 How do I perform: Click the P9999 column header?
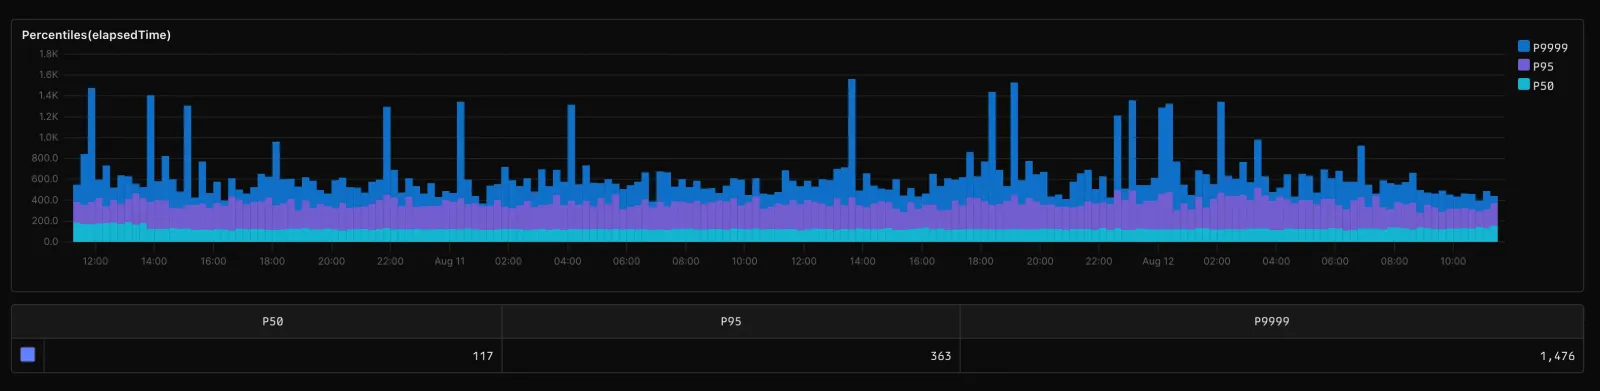[1271, 321]
